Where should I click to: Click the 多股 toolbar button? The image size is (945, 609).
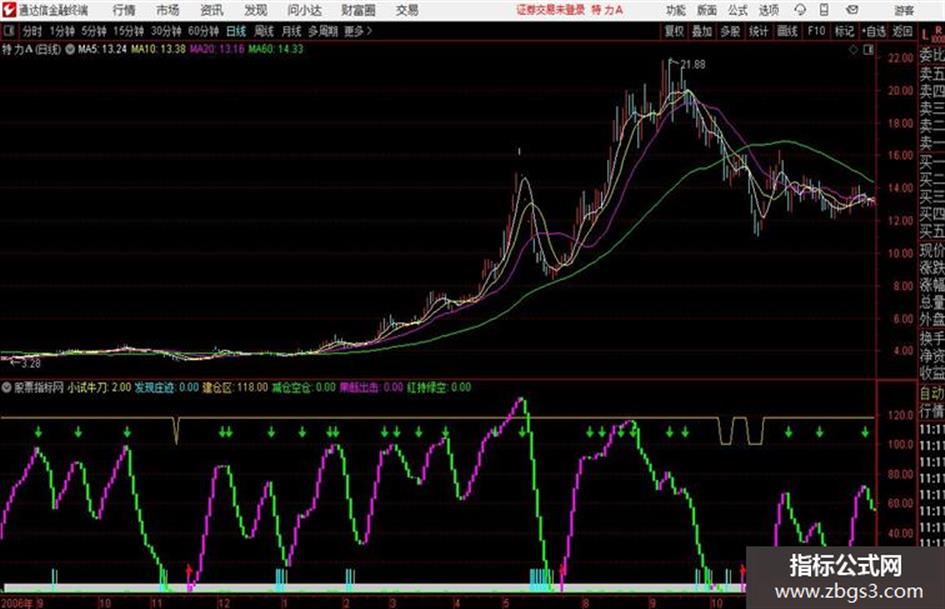pyautogui.click(x=730, y=31)
